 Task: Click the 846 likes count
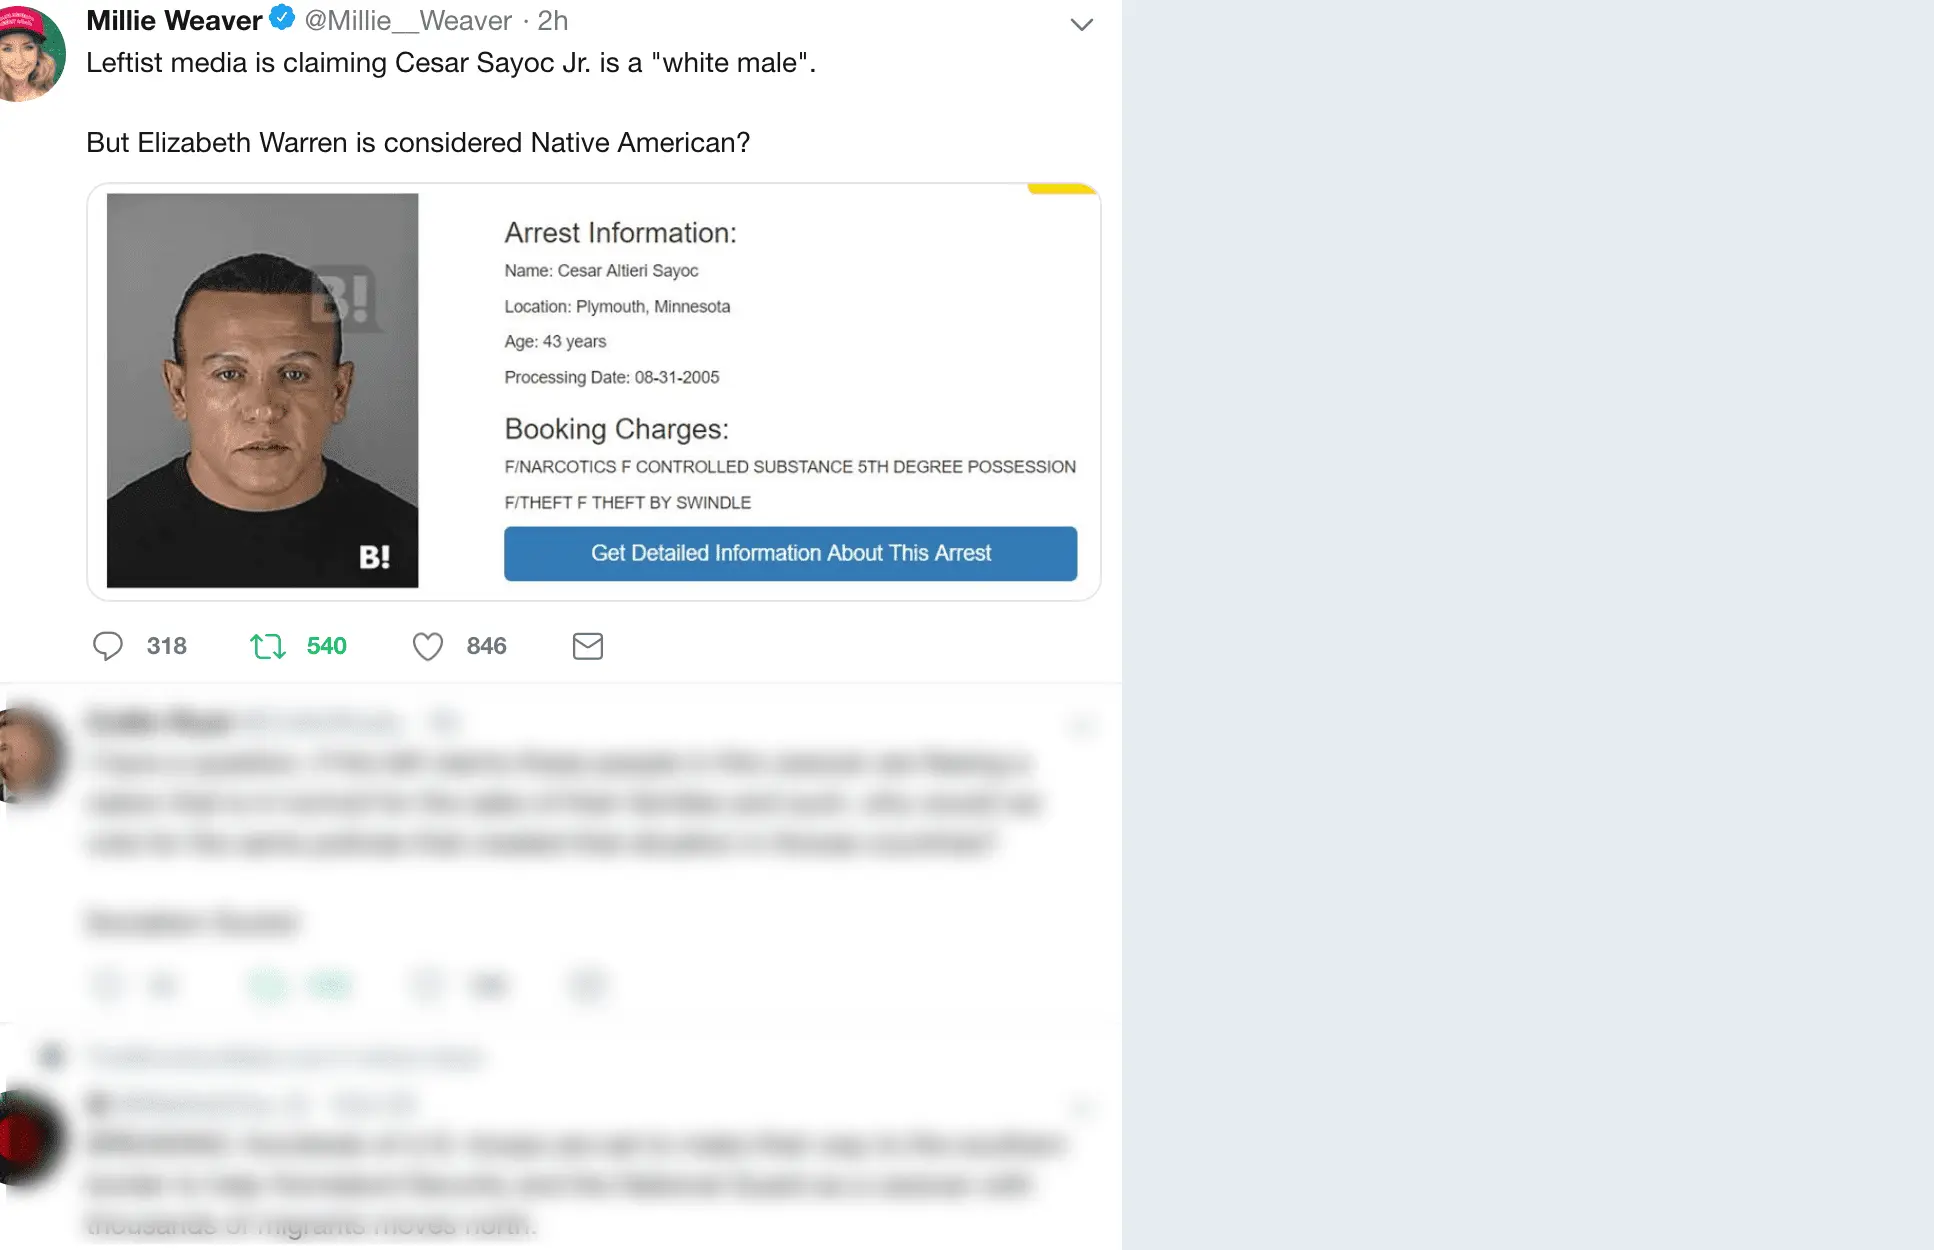(487, 646)
